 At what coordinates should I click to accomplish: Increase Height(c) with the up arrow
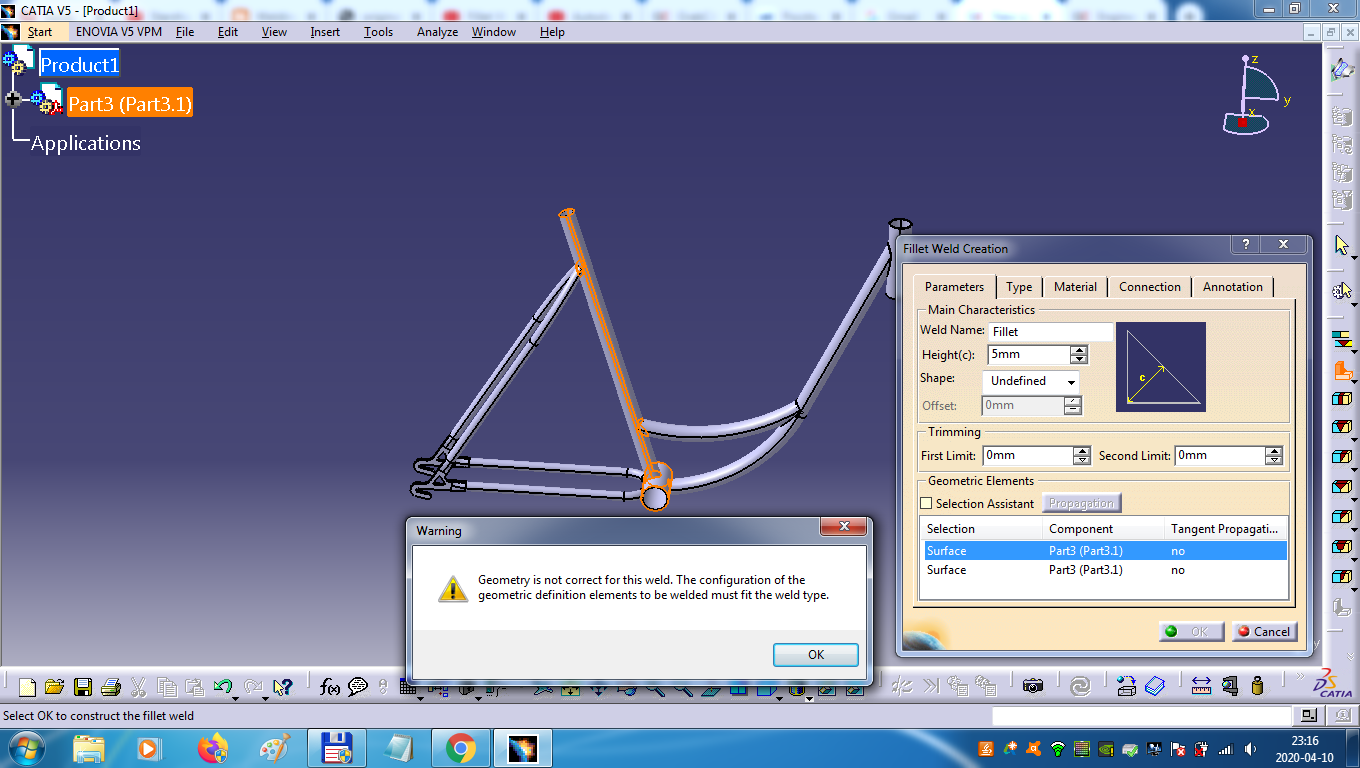coord(1078,350)
